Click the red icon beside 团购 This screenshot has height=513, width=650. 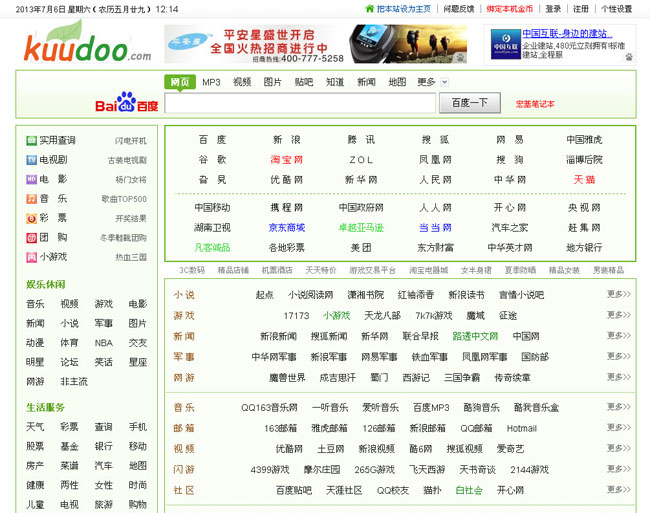click(x=32, y=238)
